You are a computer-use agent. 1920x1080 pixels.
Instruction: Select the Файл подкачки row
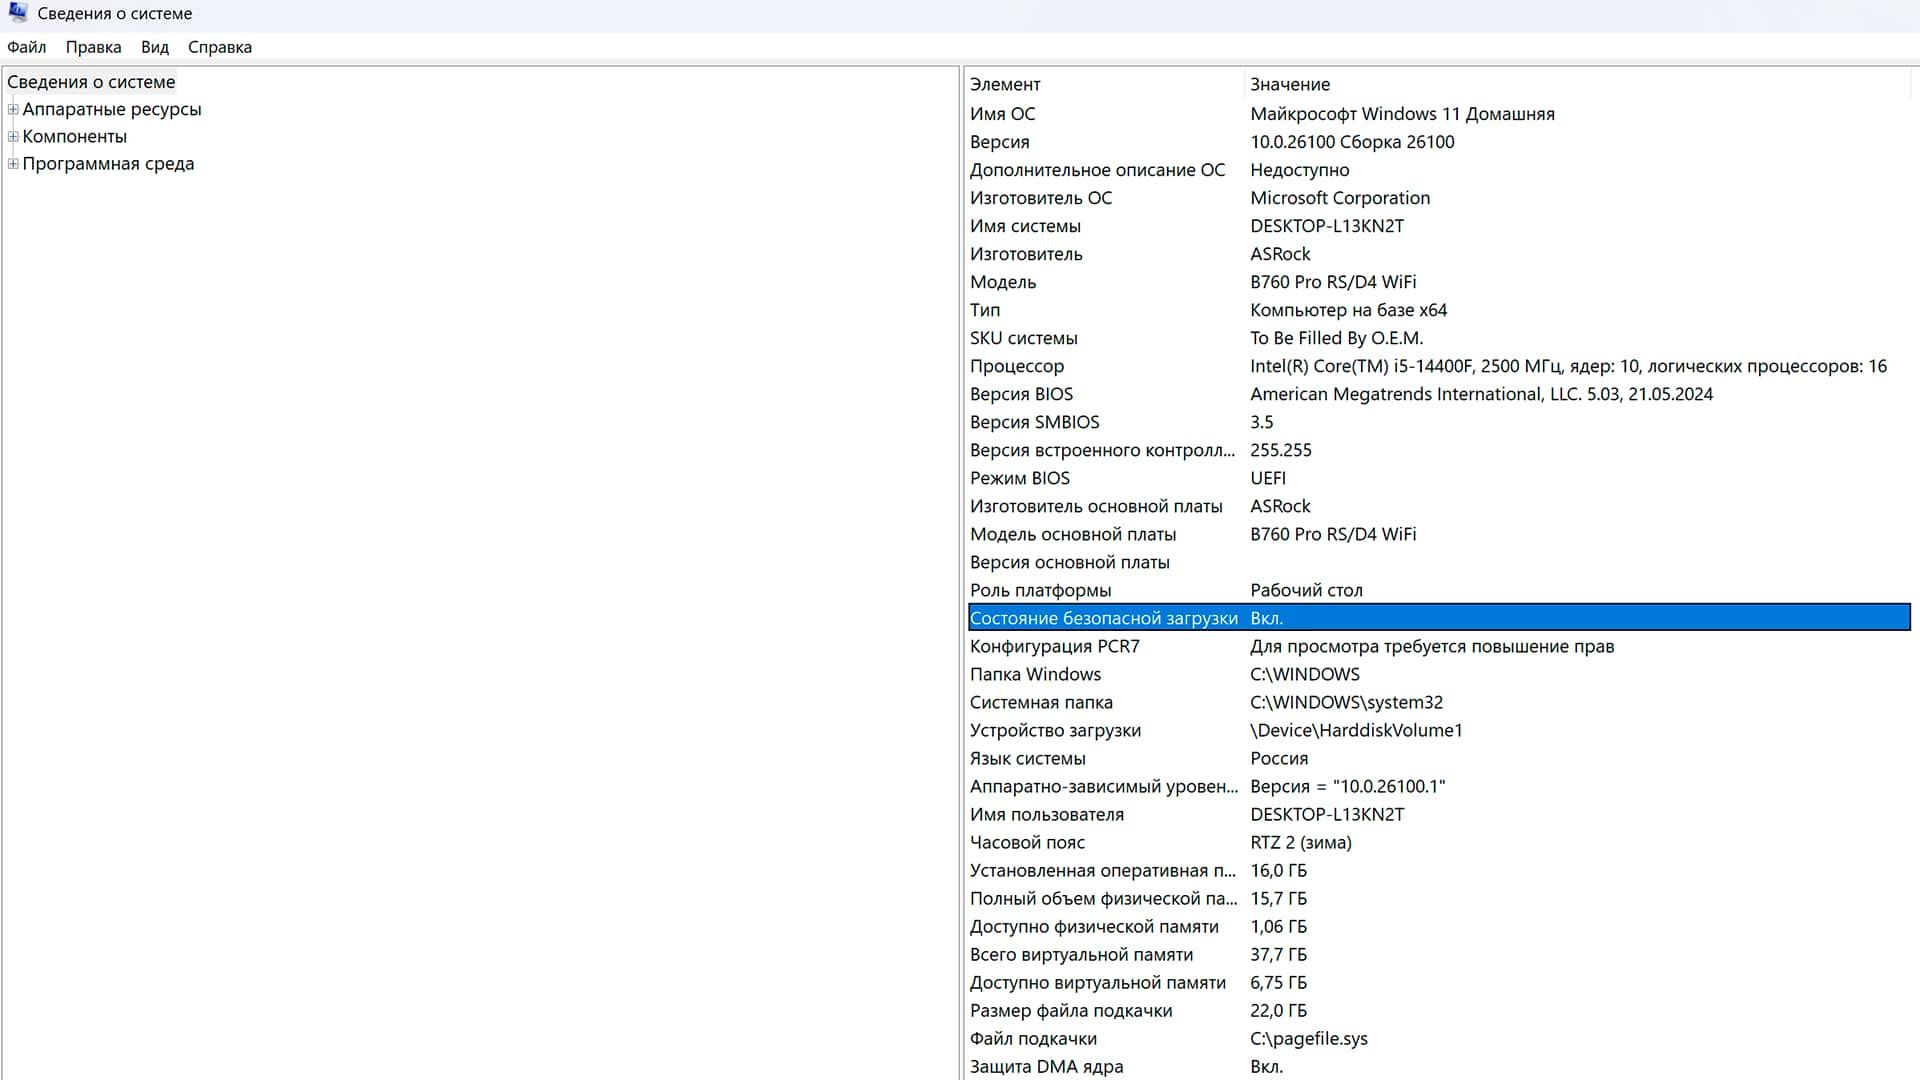point(1100,1039)
